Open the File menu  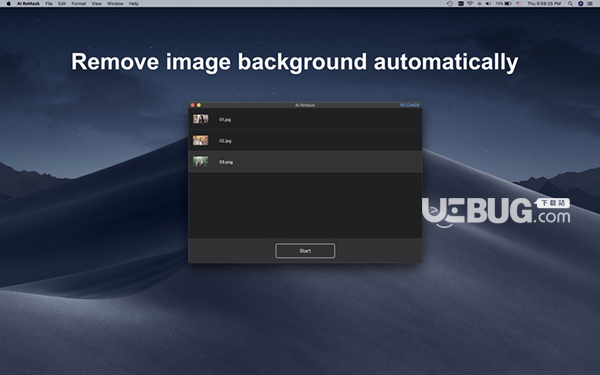pyautogui.click(x=49, y=3)
